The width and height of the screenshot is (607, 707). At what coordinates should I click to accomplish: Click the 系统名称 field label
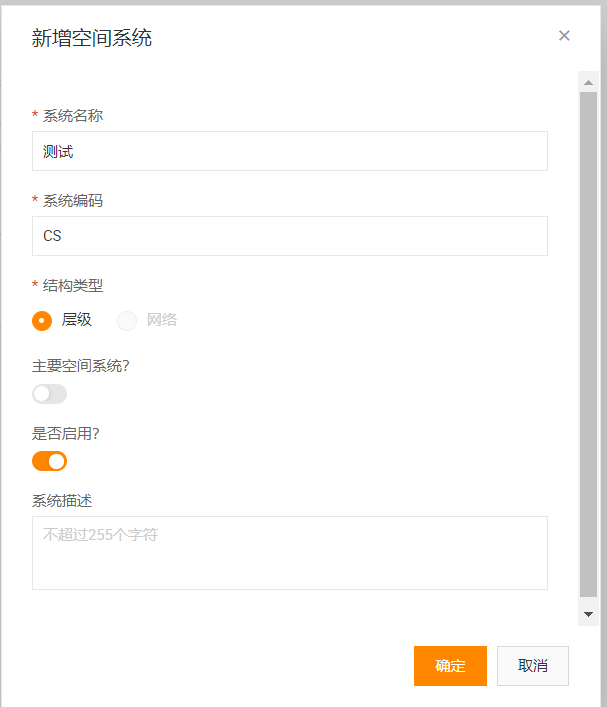coord(73,116)
